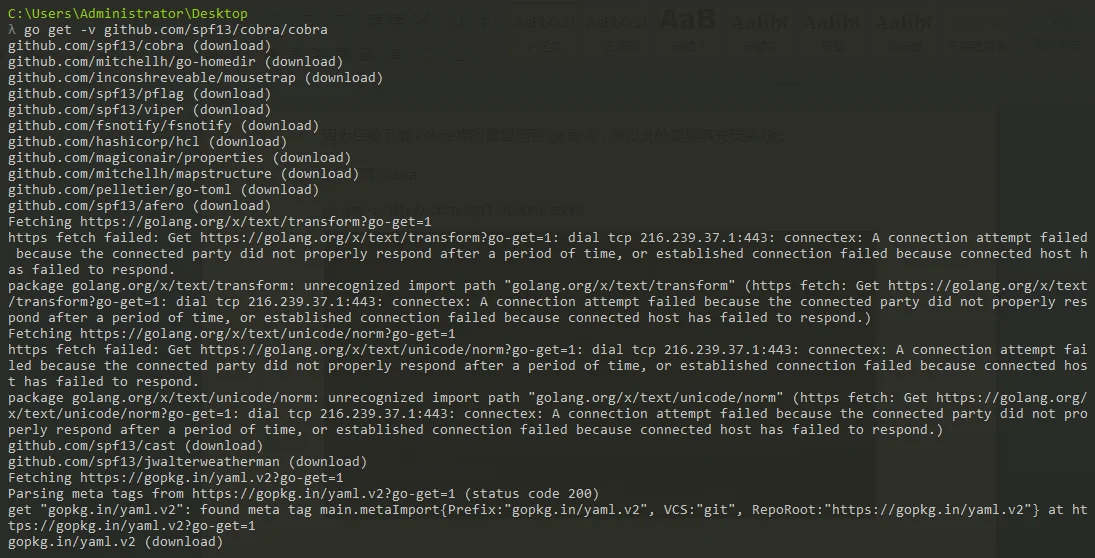
Task: Click the github.com/pelletier/go-toml download line
Action: tap(163, 190)
